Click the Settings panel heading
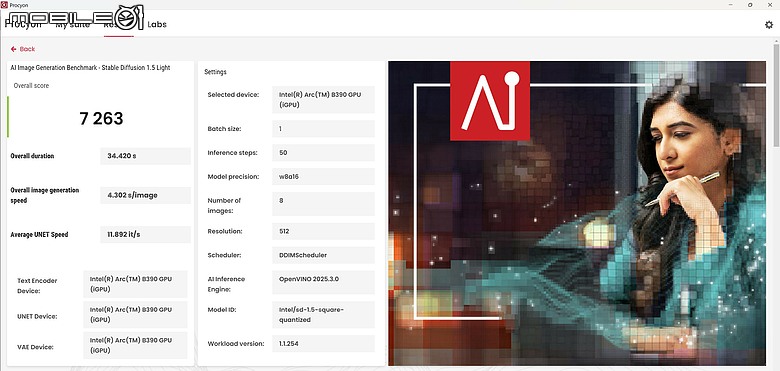Screen dimensions: 780x371 215,72
